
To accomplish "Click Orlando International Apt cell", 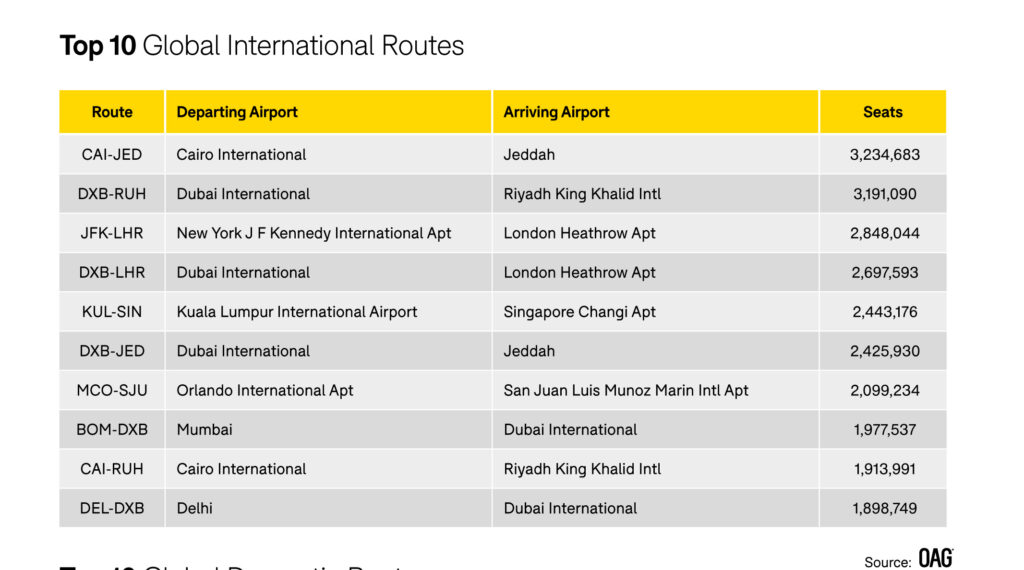I will click(x=265, y=390).
